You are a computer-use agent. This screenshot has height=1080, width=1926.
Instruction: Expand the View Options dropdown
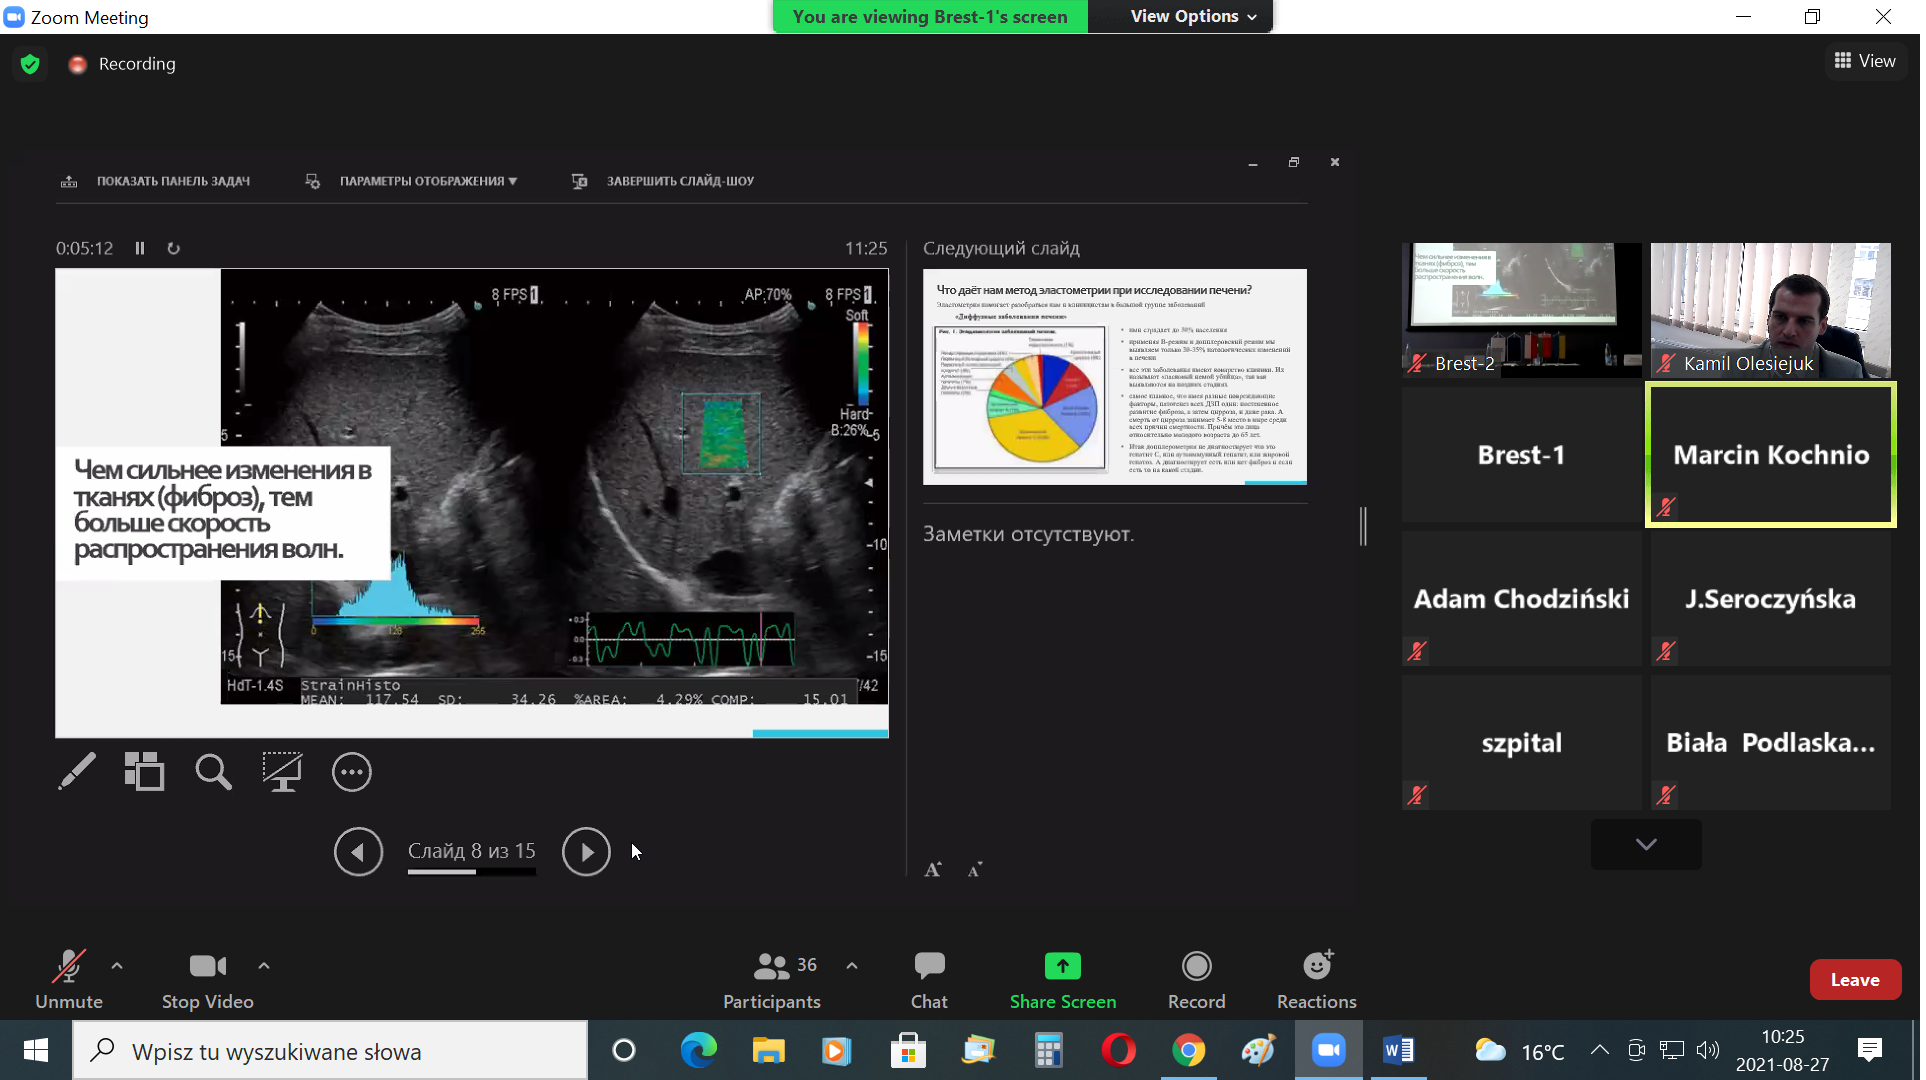click(1192, 16)
